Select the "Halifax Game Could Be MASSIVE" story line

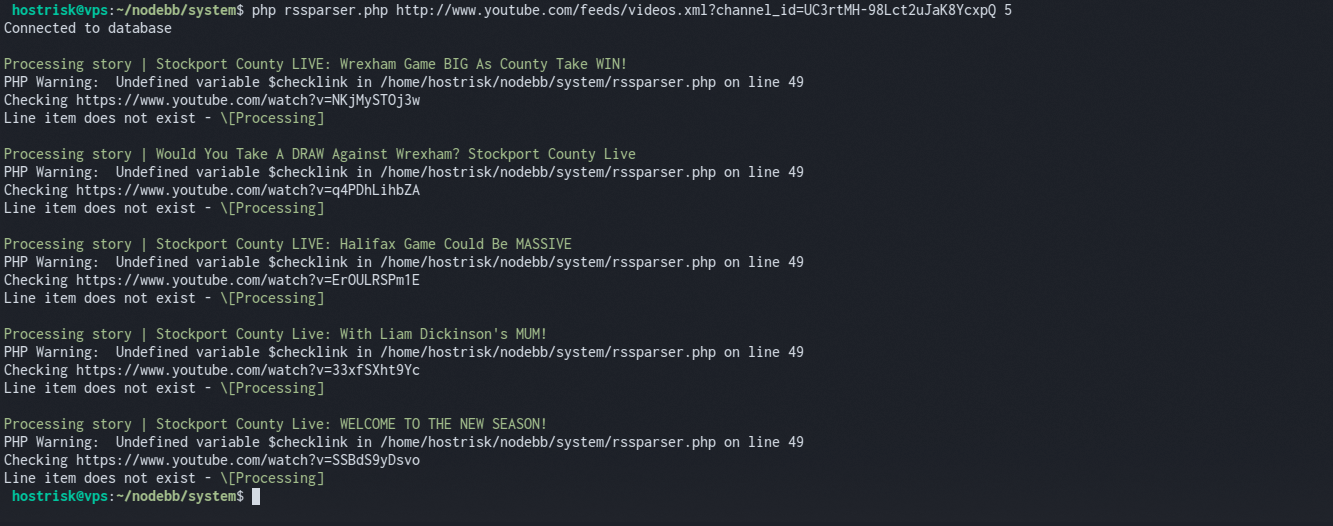coord(288,244)
